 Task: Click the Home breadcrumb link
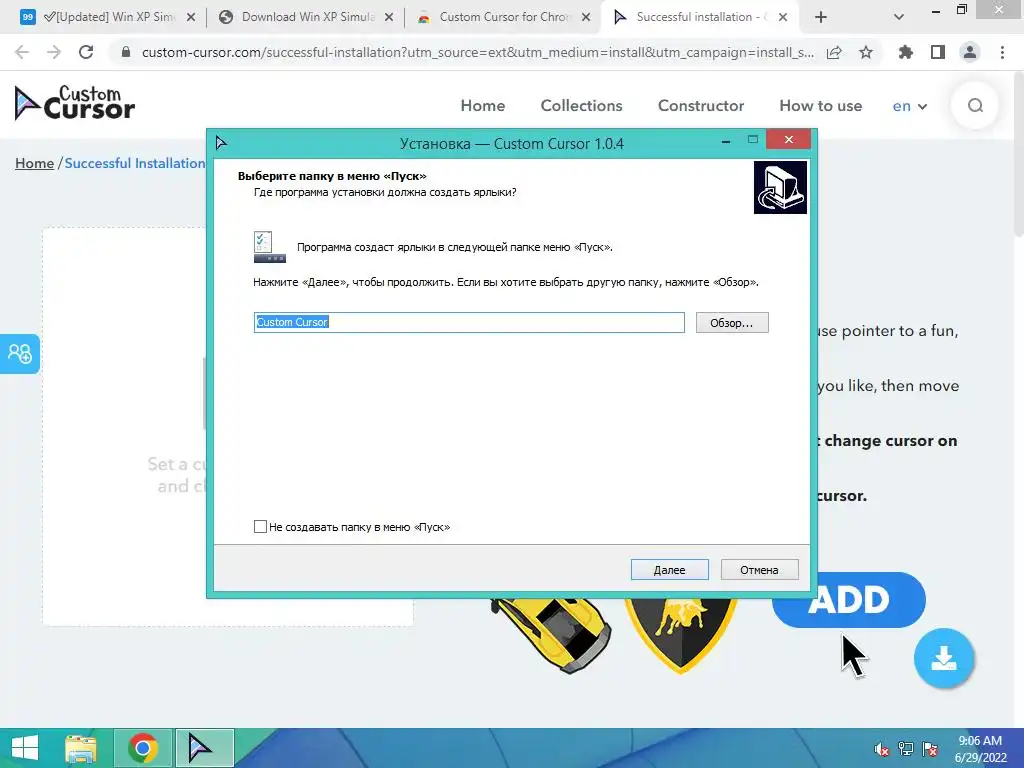coord(35,163)
